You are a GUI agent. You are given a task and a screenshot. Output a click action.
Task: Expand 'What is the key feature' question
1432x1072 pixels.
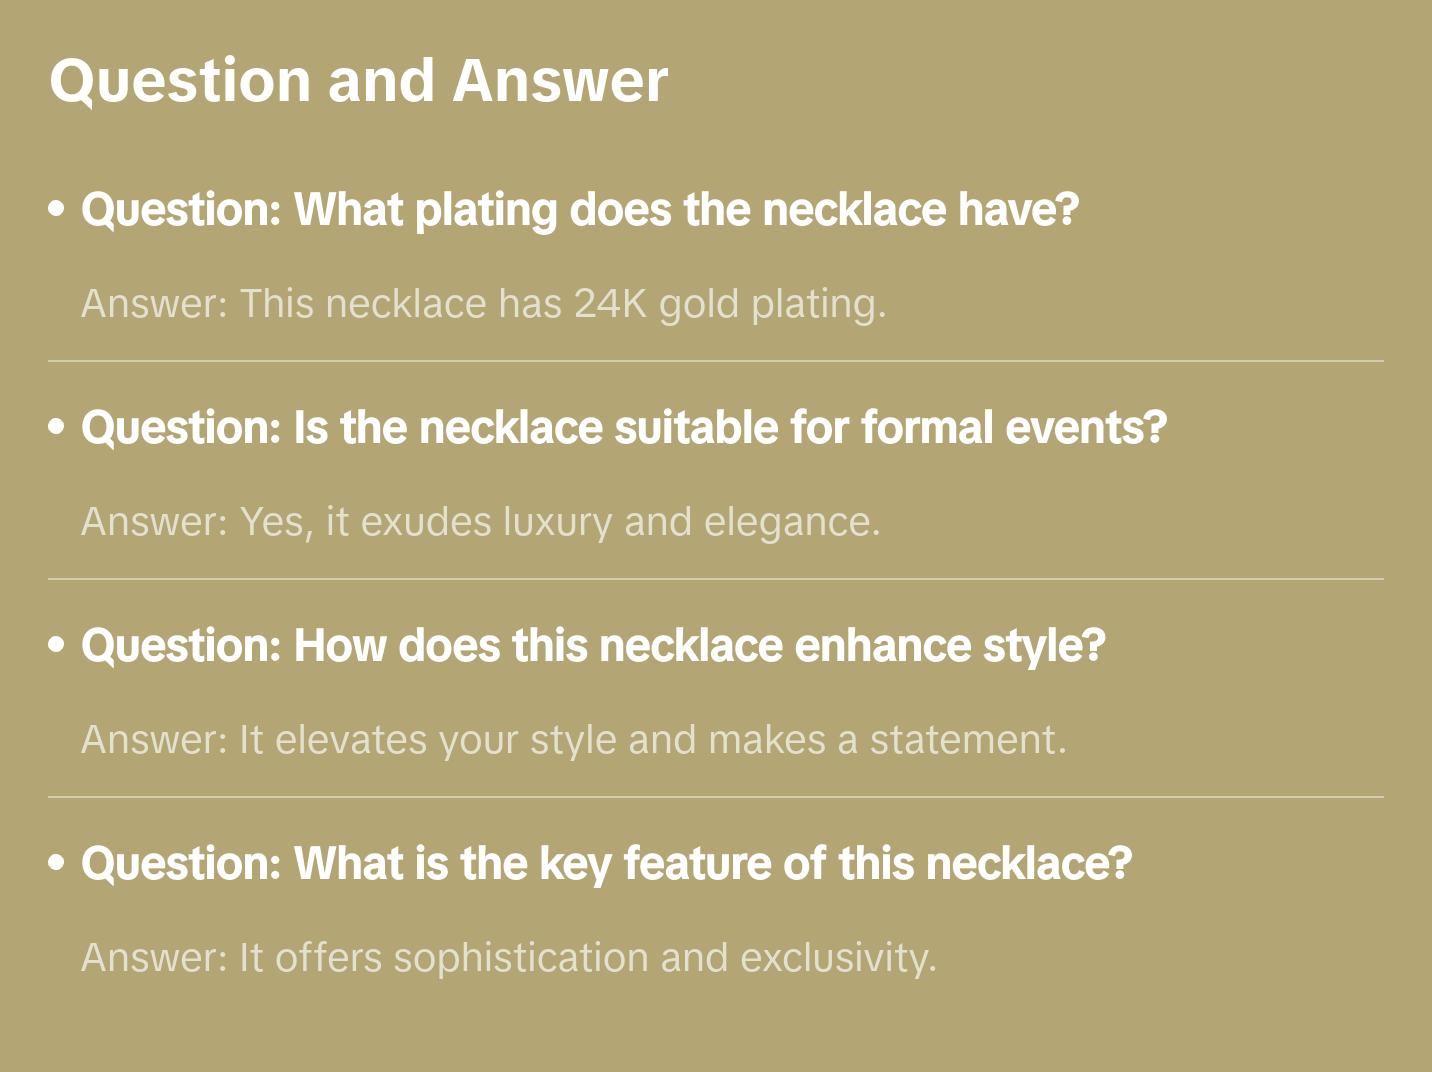click(x=606, y=864)
